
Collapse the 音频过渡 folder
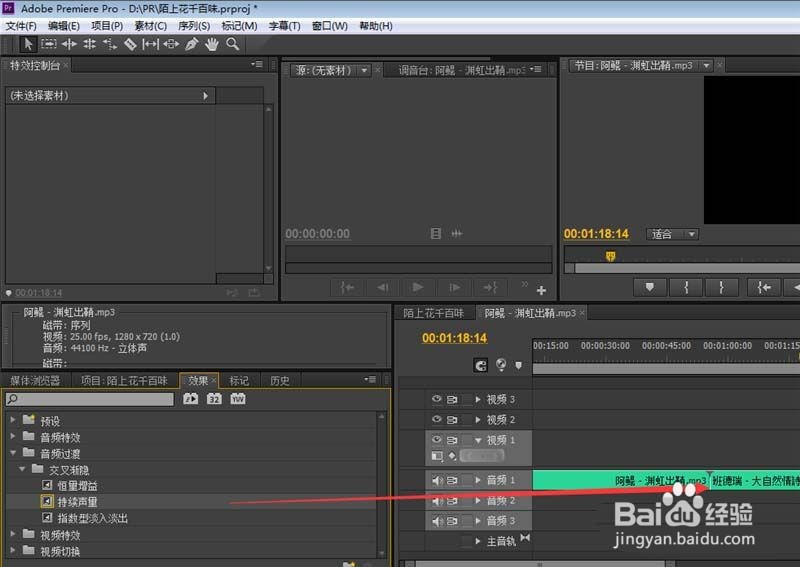pyautogui.click(x=13, y=453)
